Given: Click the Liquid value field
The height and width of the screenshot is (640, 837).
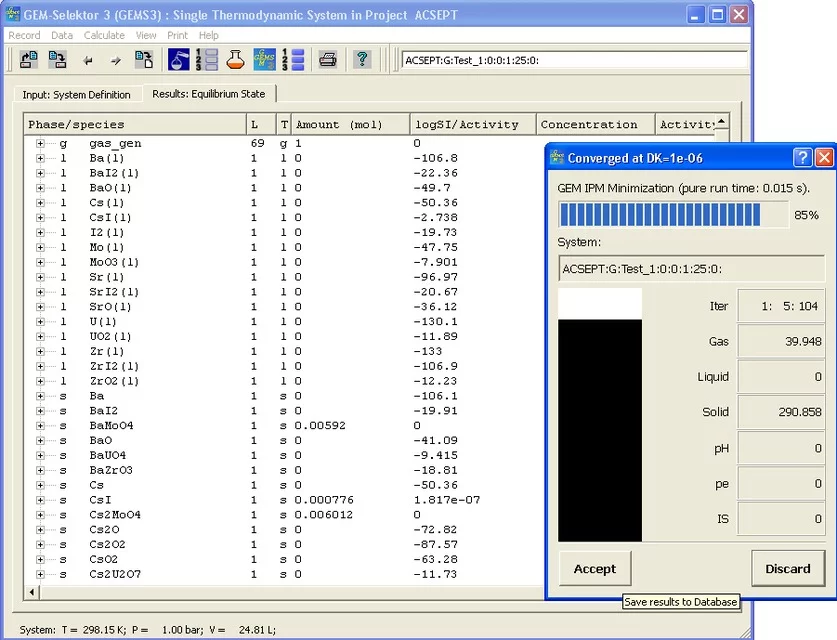Looking at the screenshot, I should (781, 376).
